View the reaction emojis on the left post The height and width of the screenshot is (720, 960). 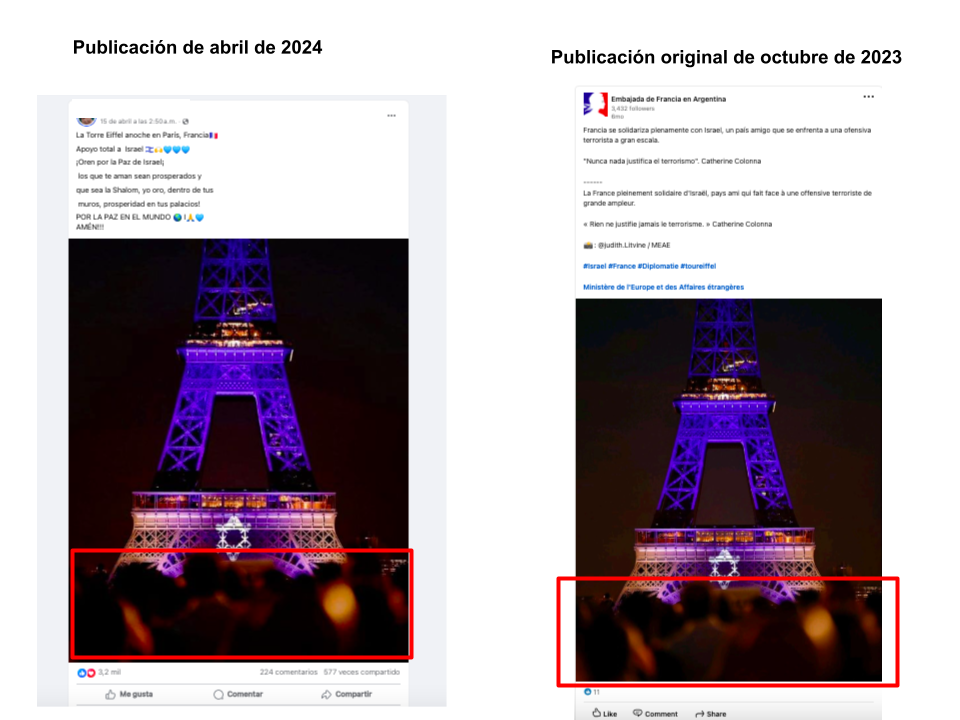(86, 673)
